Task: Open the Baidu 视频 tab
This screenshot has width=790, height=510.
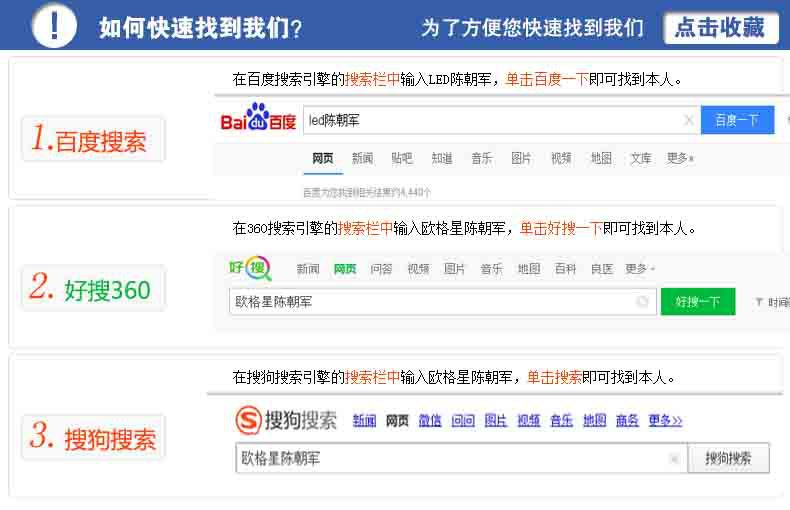Action: (561, 159)
